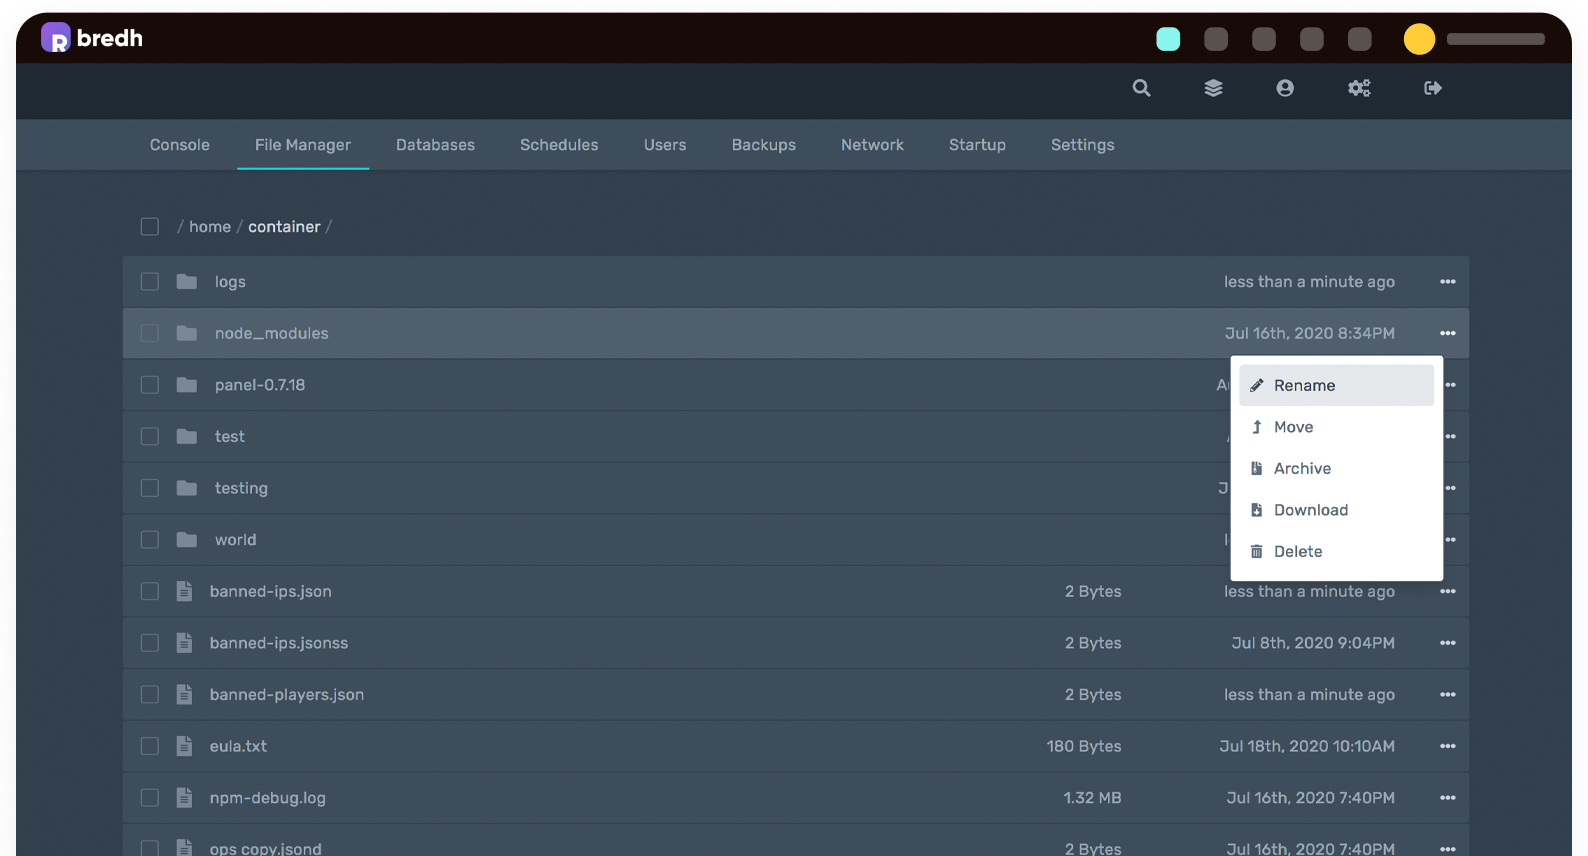Click the yellow user avatar circle
The image size is (1588, 856).
point(1419,39)
